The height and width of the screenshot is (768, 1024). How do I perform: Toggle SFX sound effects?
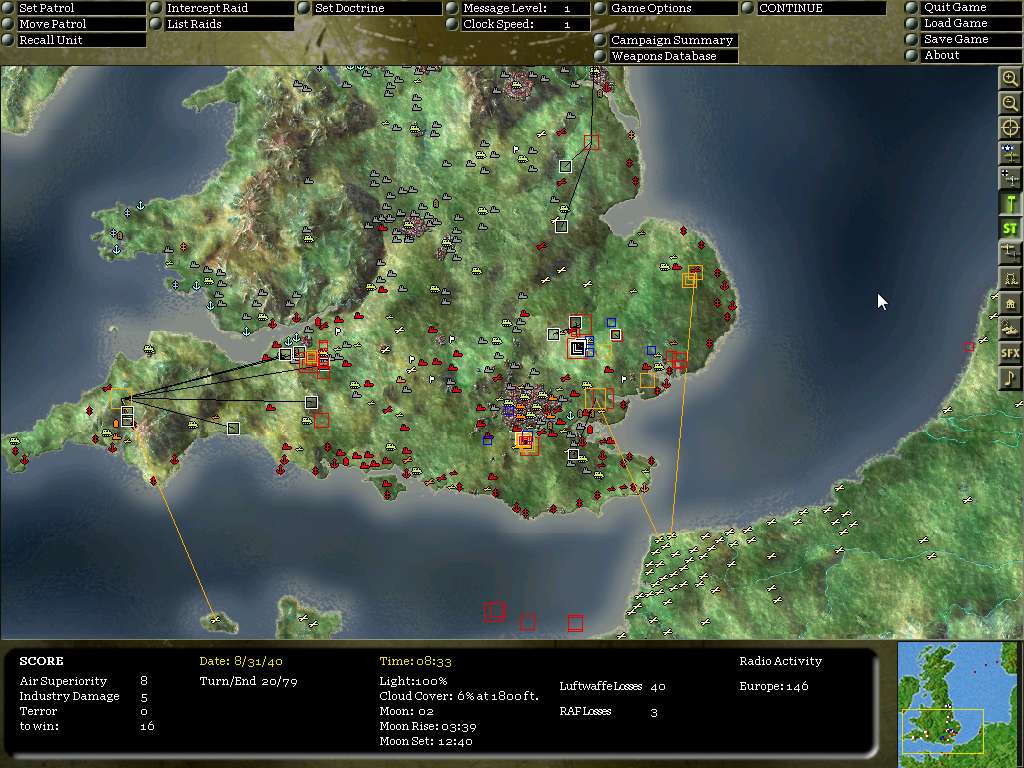click(1010, 353)
